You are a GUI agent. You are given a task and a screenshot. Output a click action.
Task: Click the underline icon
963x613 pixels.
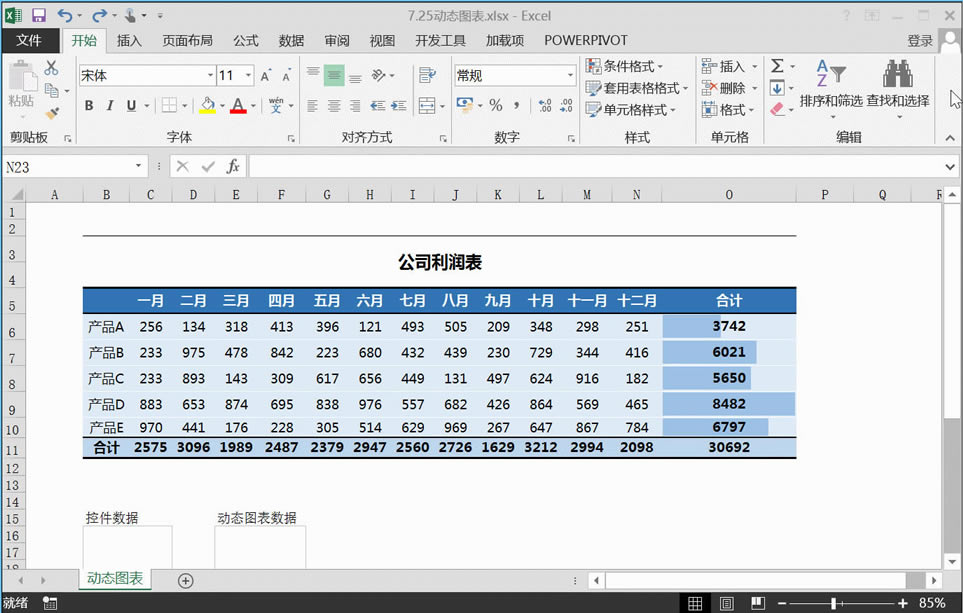pyautogui.click(x=130, y=104)
